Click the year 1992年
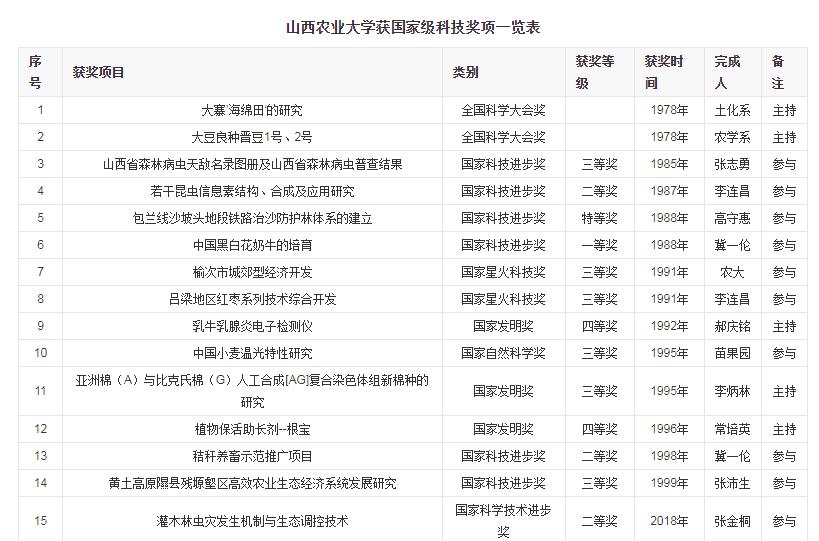Viewport: 819px width, 541px height. pos(669,327)
